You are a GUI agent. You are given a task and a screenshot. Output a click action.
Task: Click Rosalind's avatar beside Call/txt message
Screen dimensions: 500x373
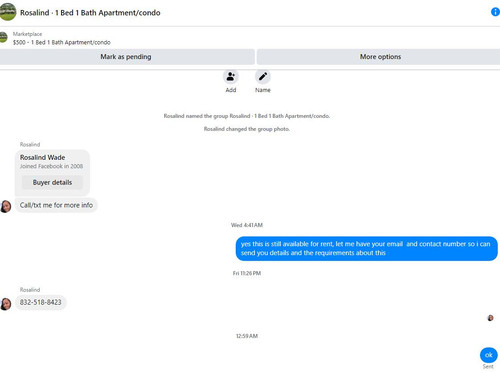(x=6, y=207)
